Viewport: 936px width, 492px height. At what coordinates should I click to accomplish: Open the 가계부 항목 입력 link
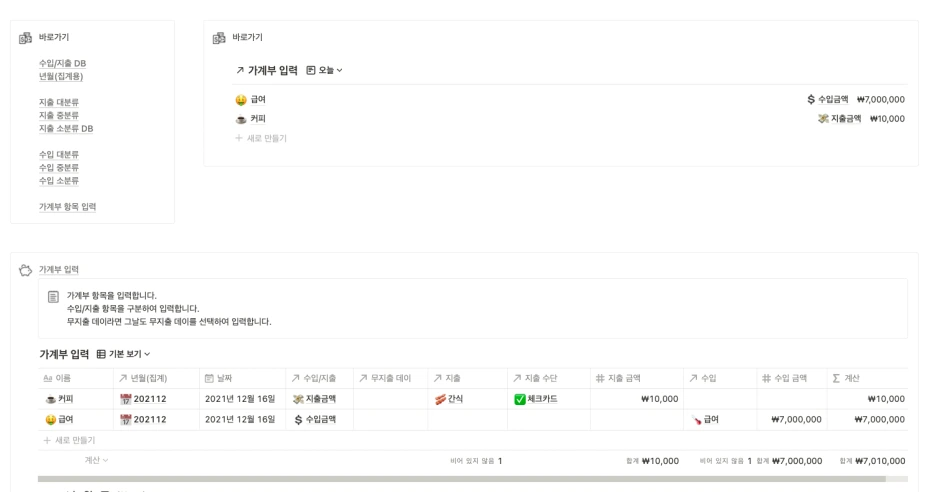[67, 207]
